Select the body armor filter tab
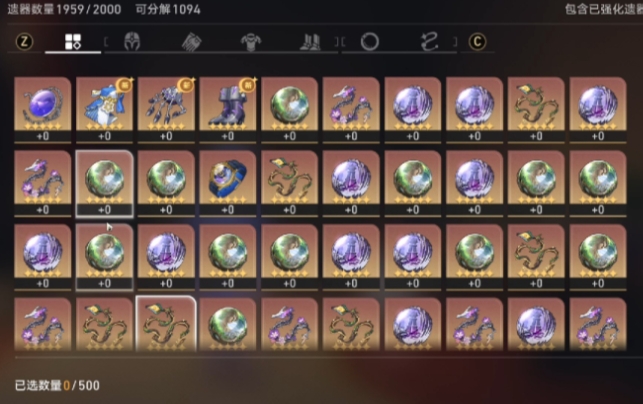The height and width of the screenshot is (404, 643). [251, 42]
